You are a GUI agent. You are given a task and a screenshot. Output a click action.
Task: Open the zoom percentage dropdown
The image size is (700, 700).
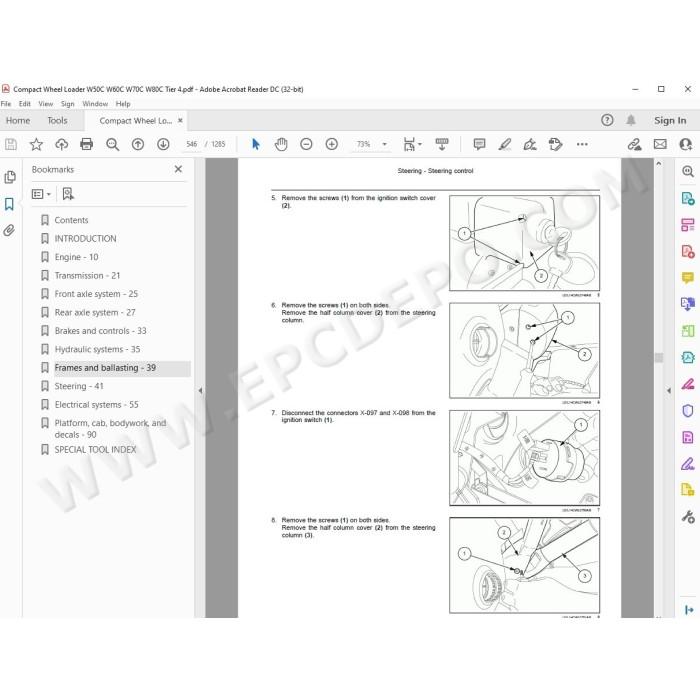(x=384, y=144)
